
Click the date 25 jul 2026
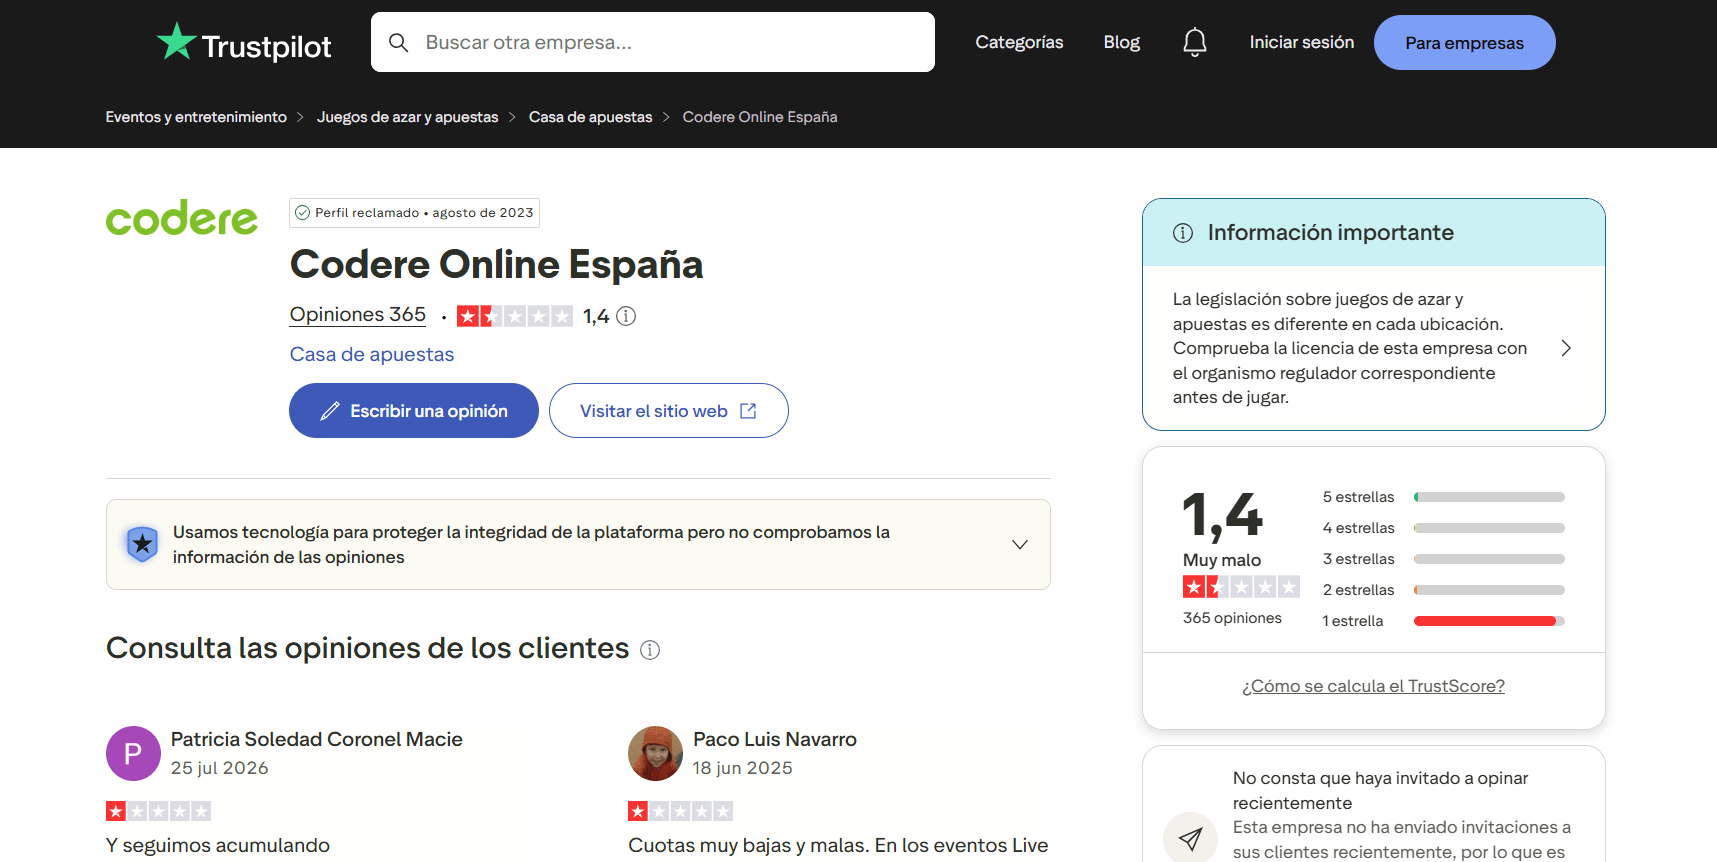[220, 768]
